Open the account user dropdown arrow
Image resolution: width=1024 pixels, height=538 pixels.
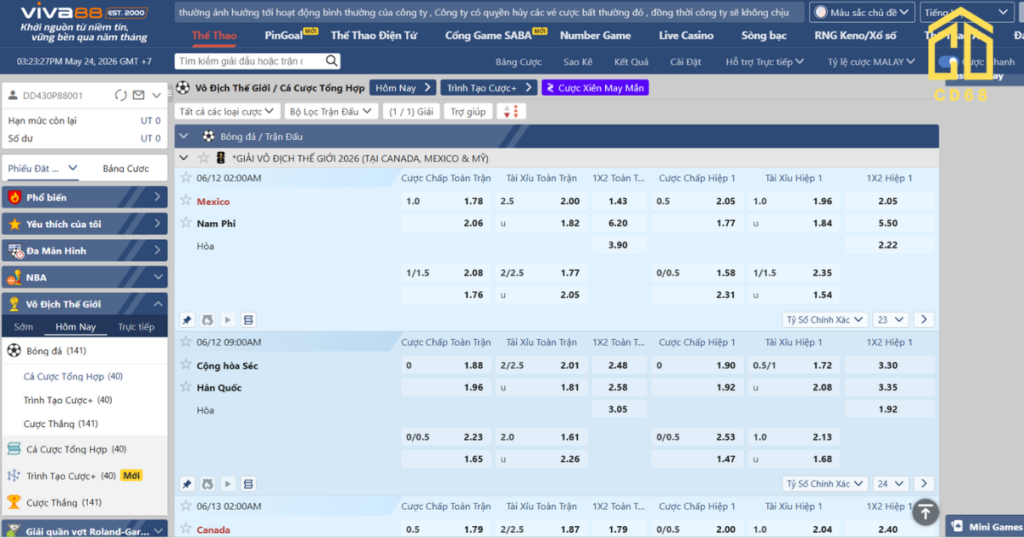[156, 95]
